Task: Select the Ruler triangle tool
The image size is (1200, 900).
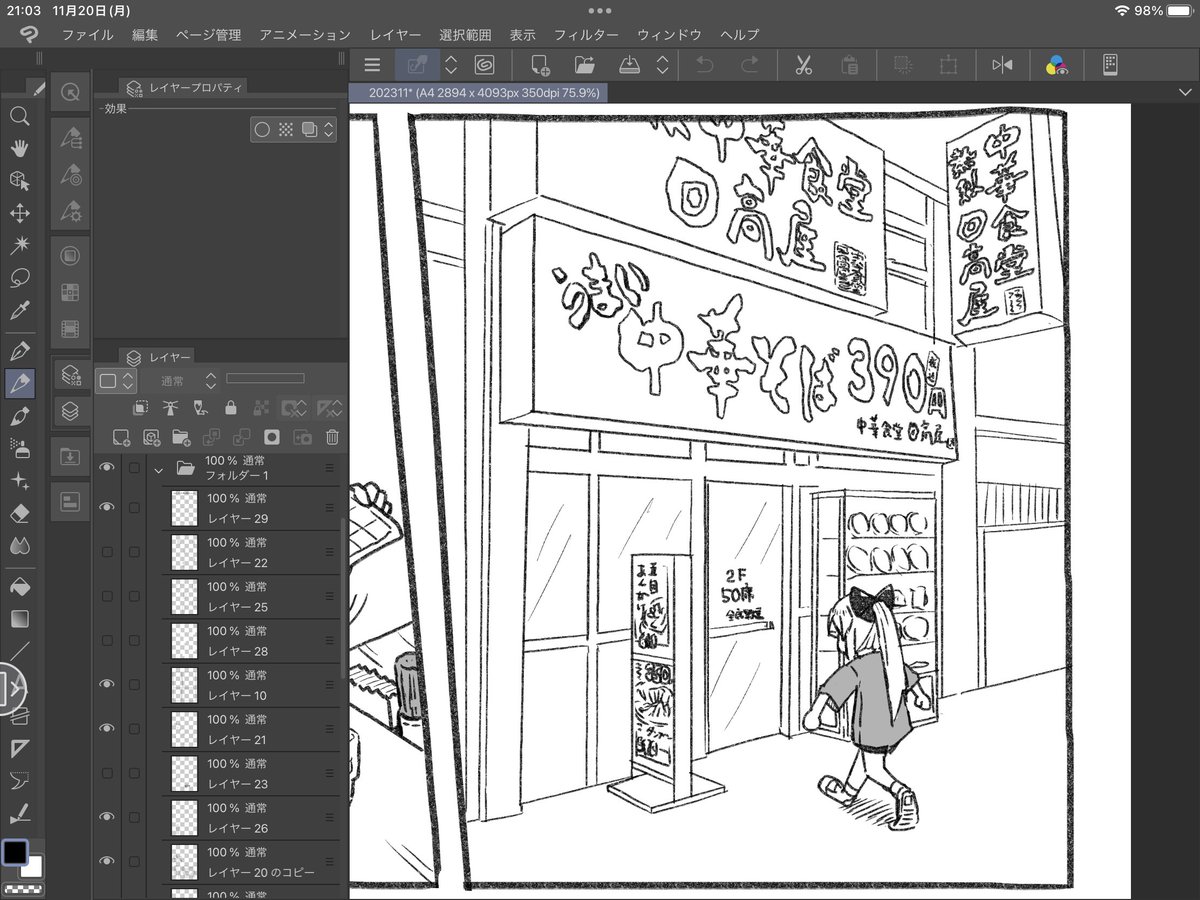Action: tap(19, 748)
